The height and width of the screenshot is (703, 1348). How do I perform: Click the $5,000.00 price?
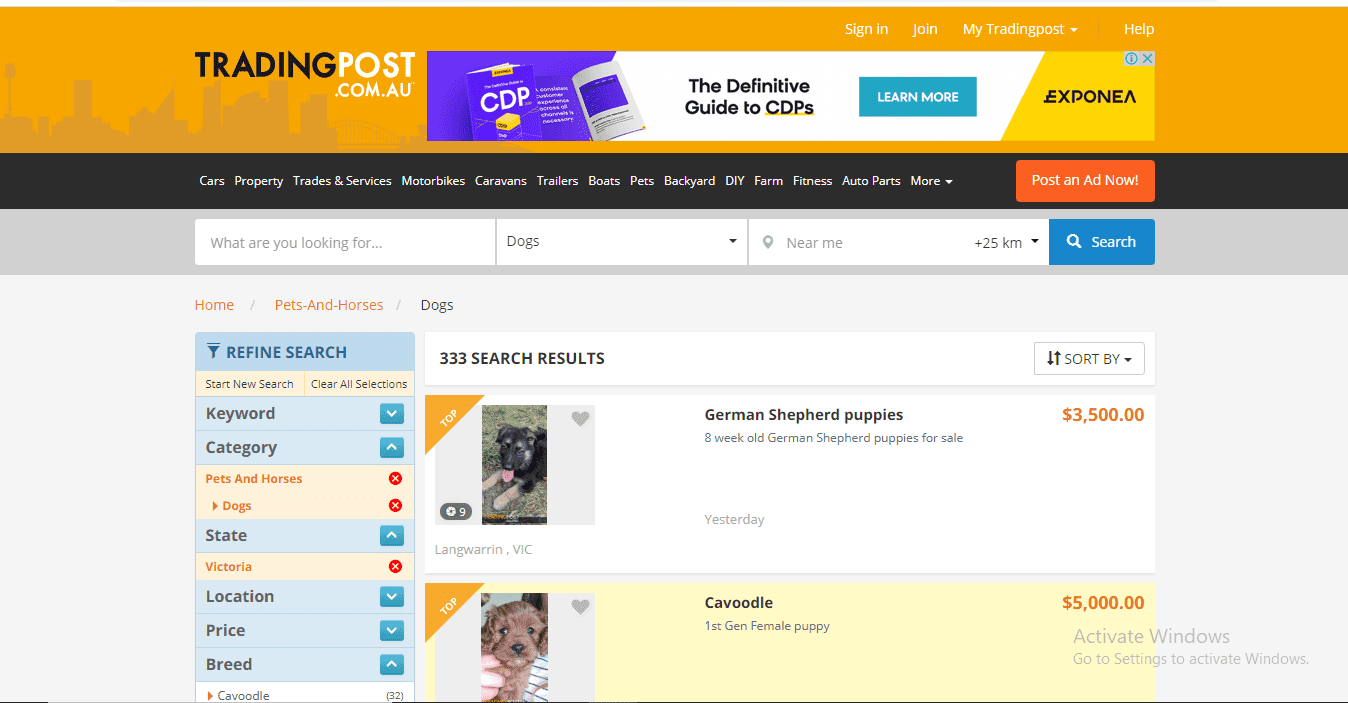1103,603
